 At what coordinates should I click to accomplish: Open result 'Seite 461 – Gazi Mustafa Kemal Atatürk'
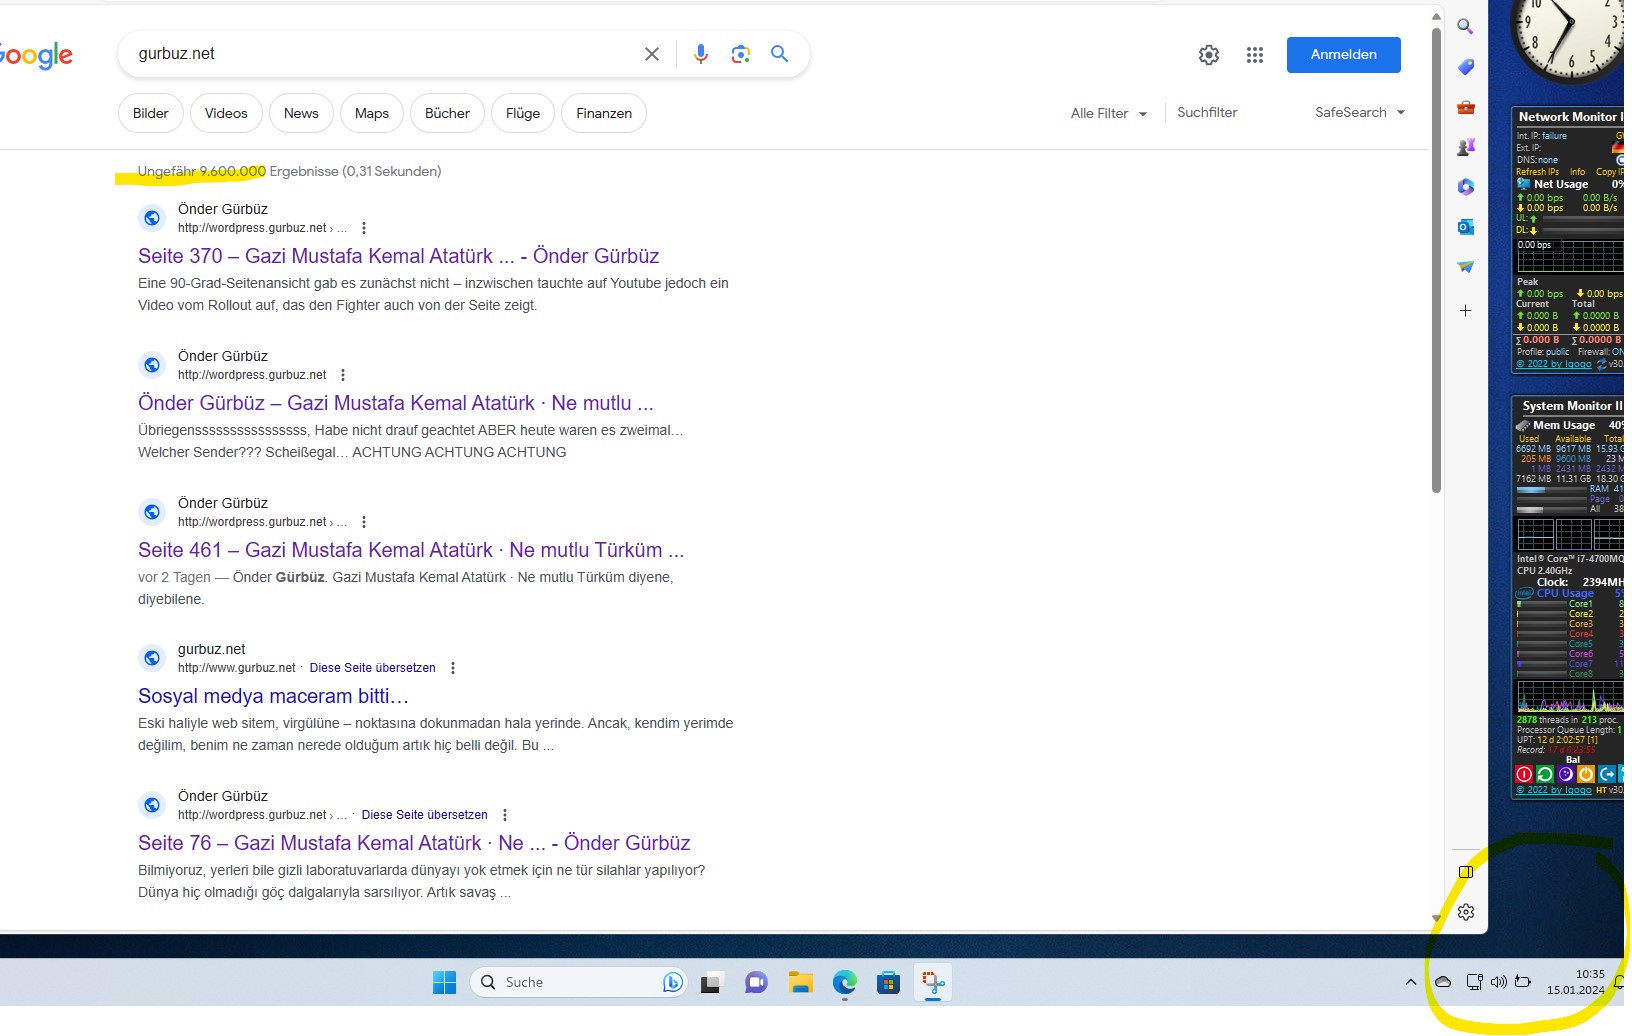point(411,550)
